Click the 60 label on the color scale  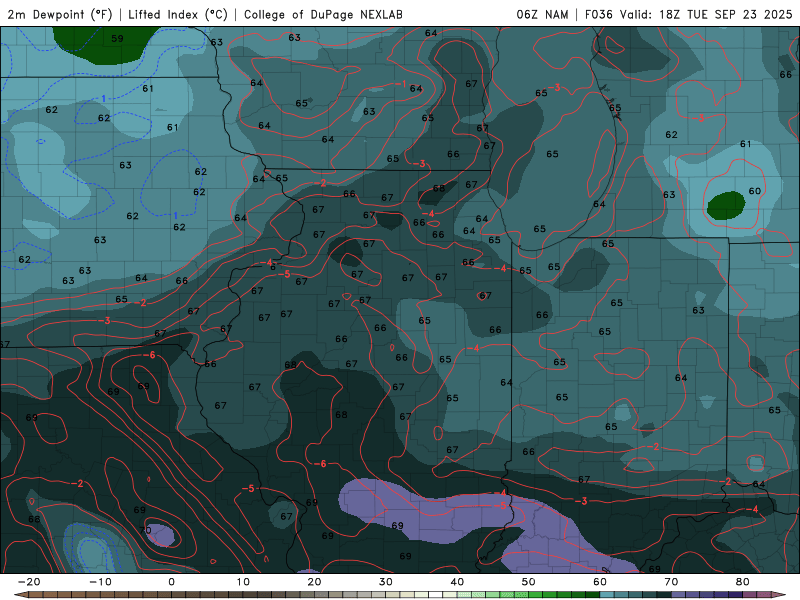[x=600, y=582]
